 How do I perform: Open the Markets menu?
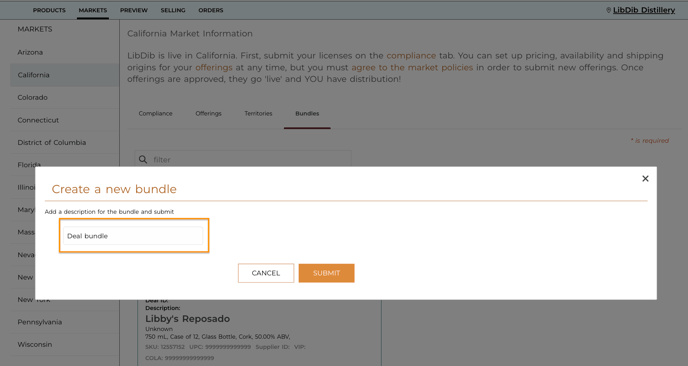(x=93, y=10)
